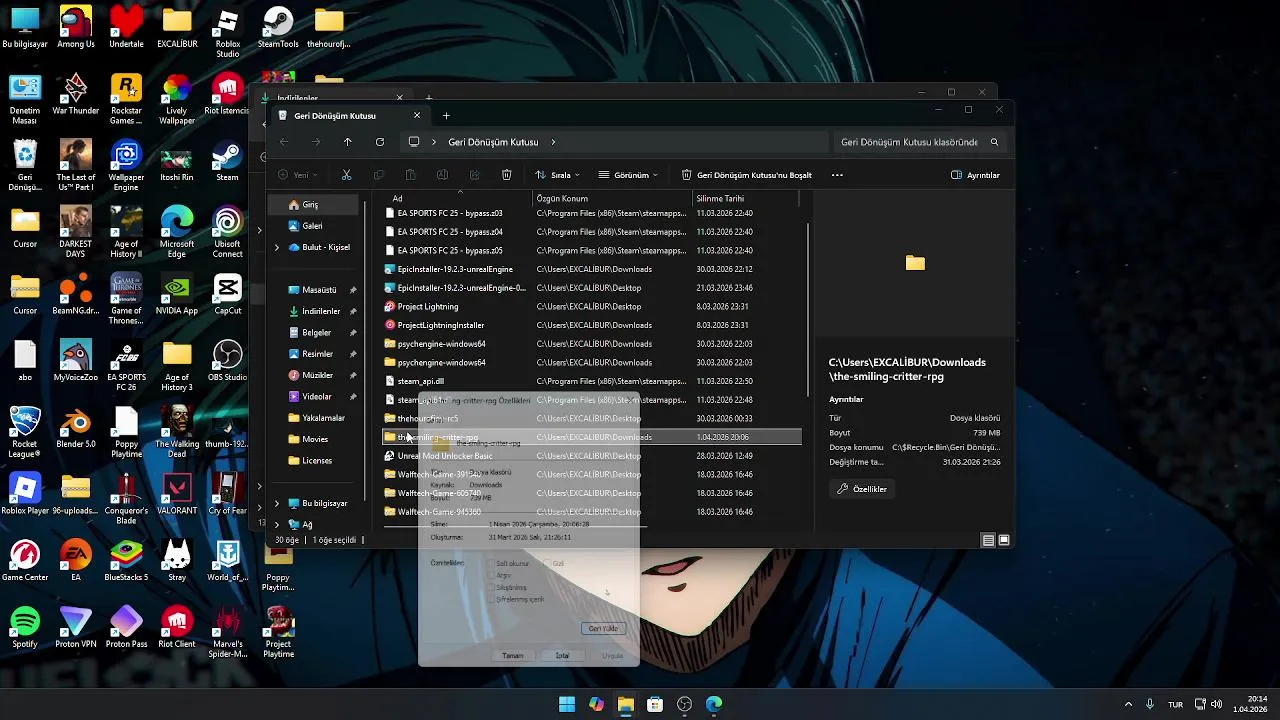Expand the Bu bilgisayar tree node
This screenshot has width=1280, height=720.
(x=277, y=503)
